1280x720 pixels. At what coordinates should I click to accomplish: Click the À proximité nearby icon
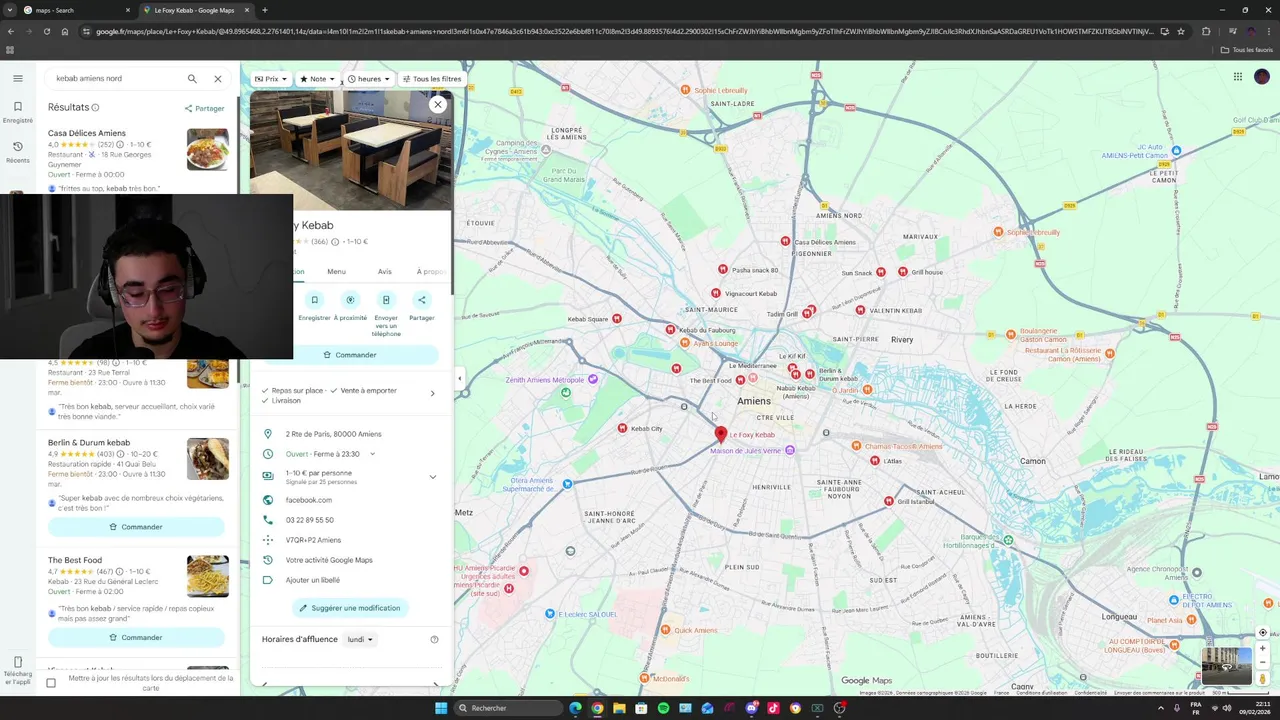(x=350, y=300)
